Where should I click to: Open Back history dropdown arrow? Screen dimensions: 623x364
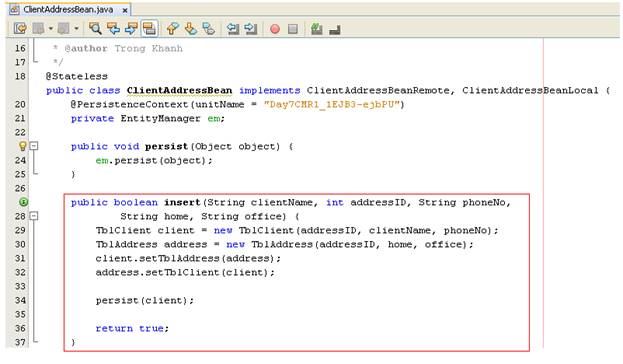51,29
